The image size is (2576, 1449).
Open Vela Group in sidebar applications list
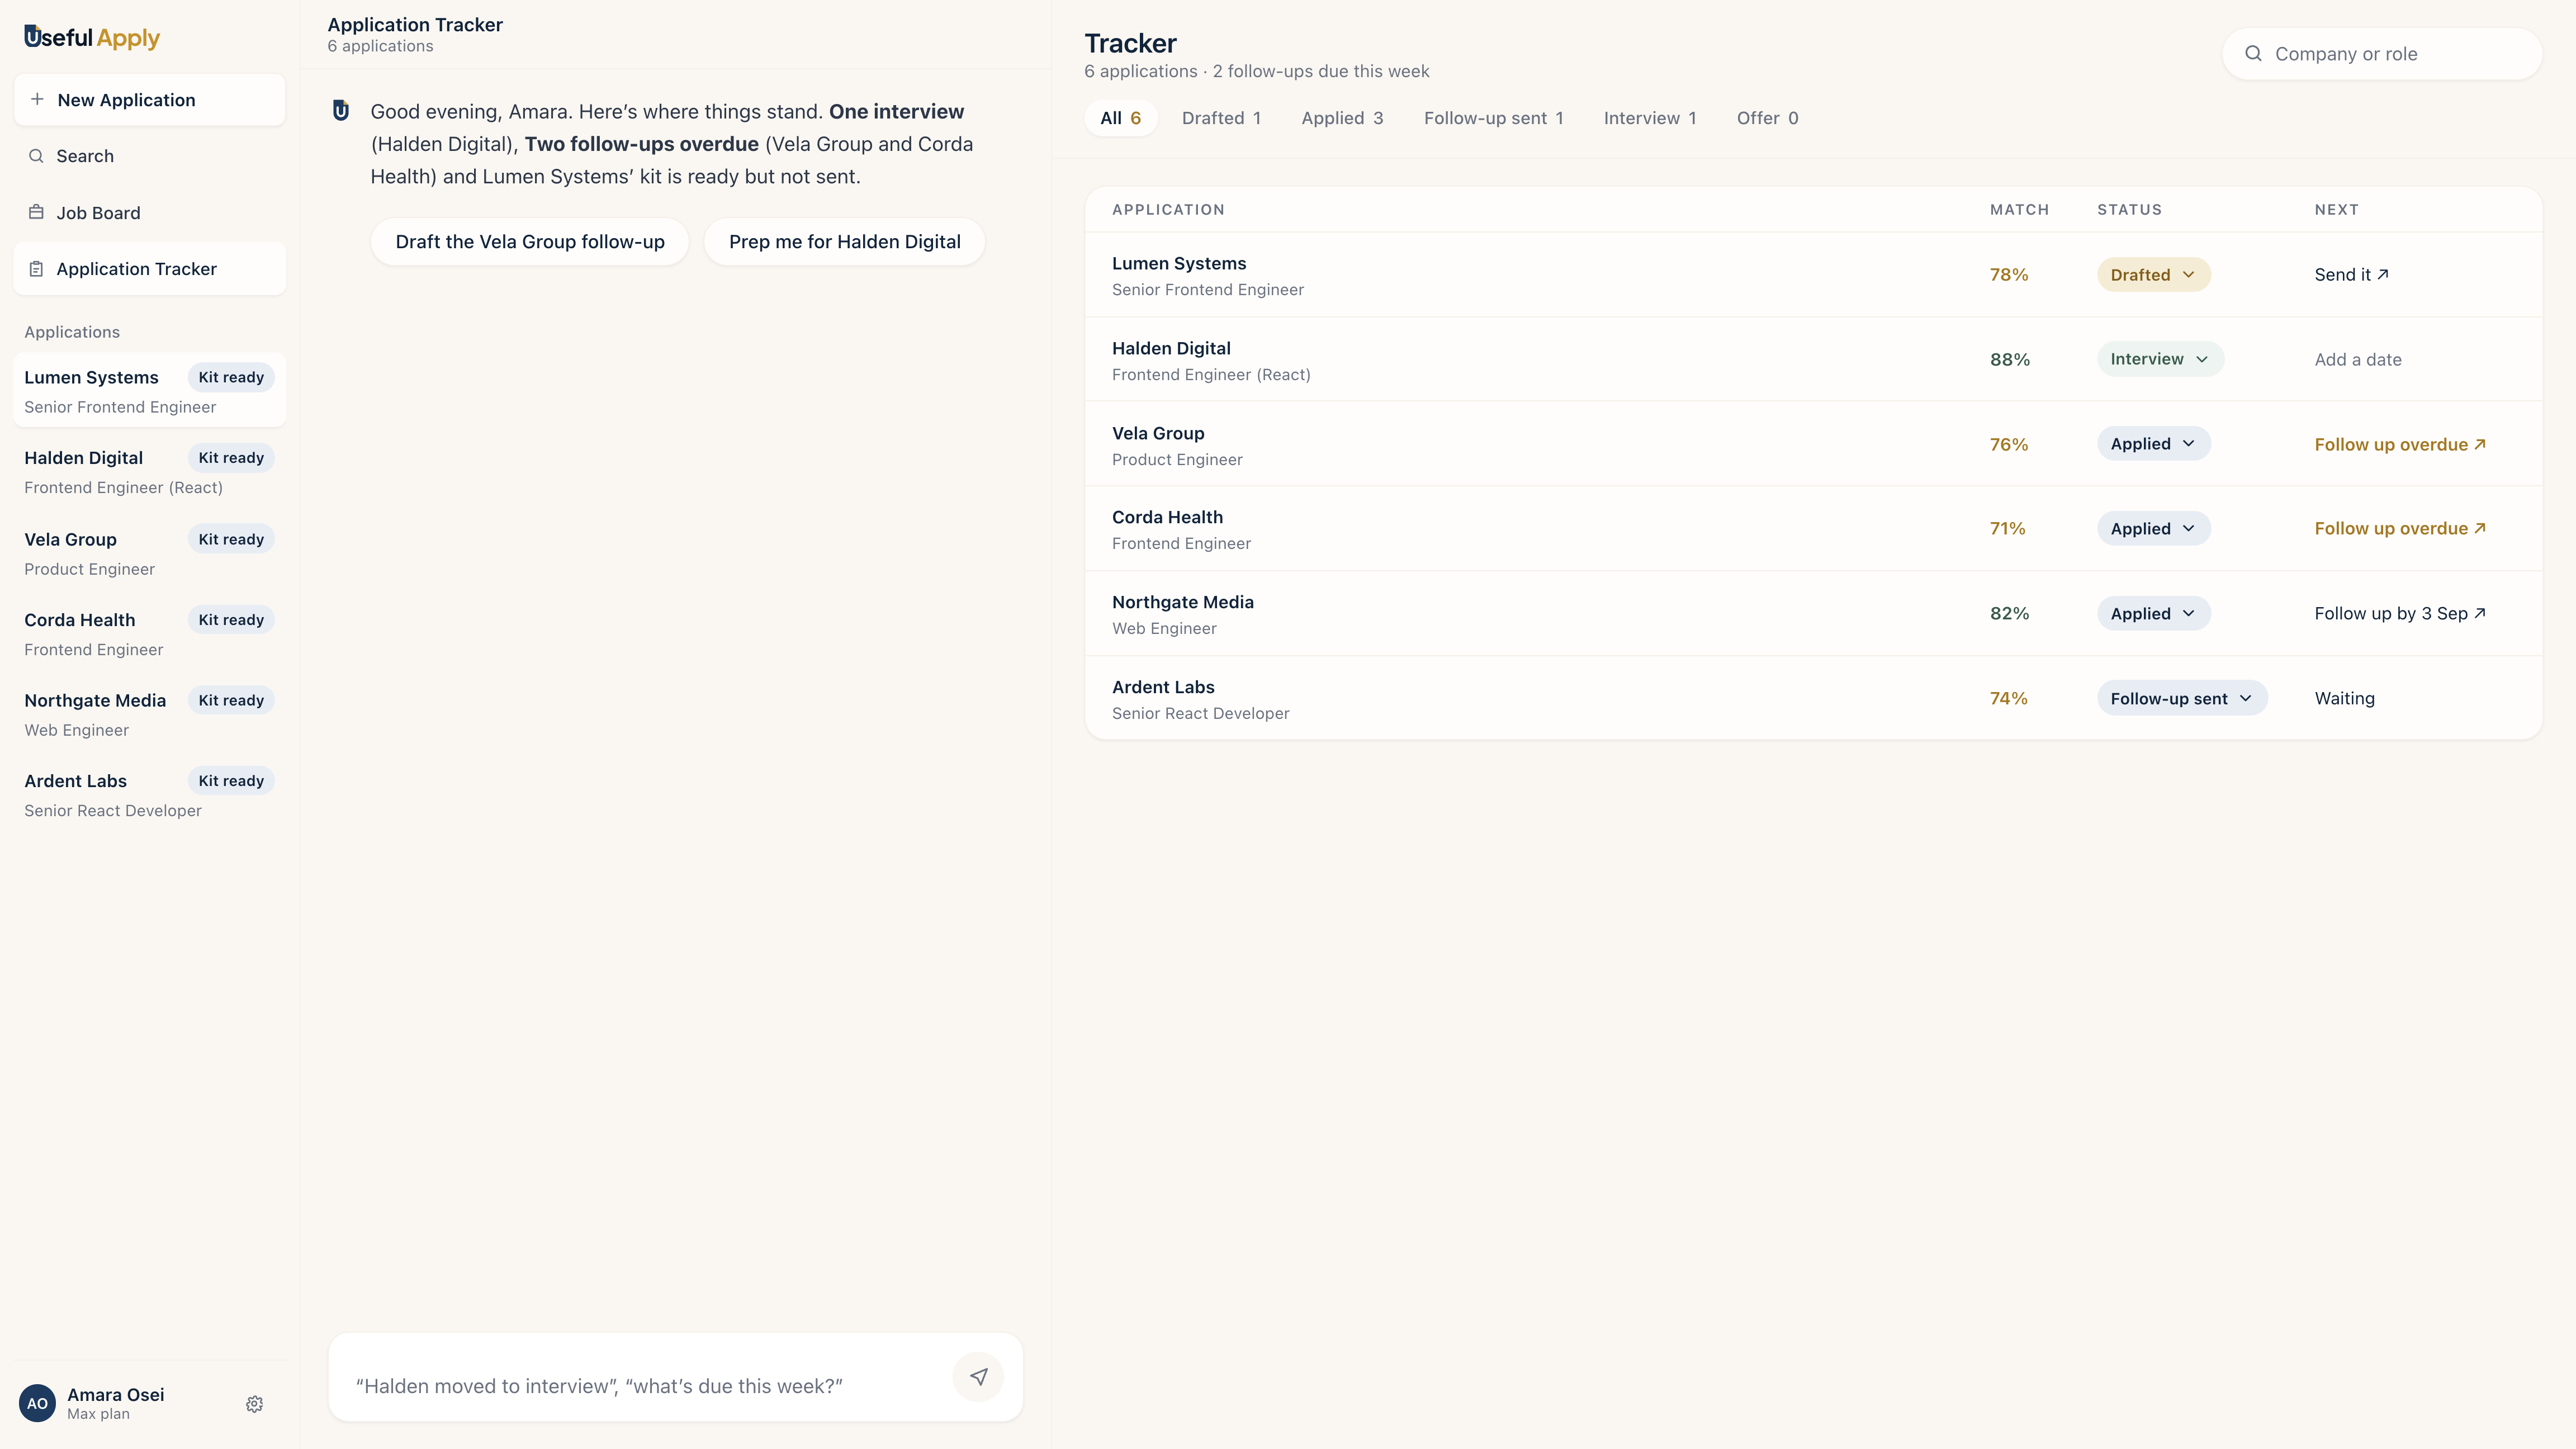tap(150, 553)
